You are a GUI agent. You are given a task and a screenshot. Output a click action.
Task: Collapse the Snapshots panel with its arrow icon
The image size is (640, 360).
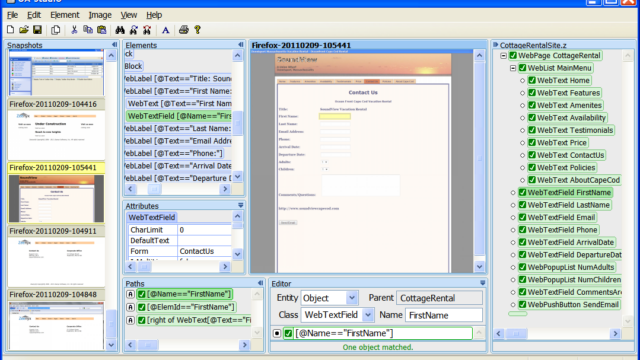click(114, 44)
